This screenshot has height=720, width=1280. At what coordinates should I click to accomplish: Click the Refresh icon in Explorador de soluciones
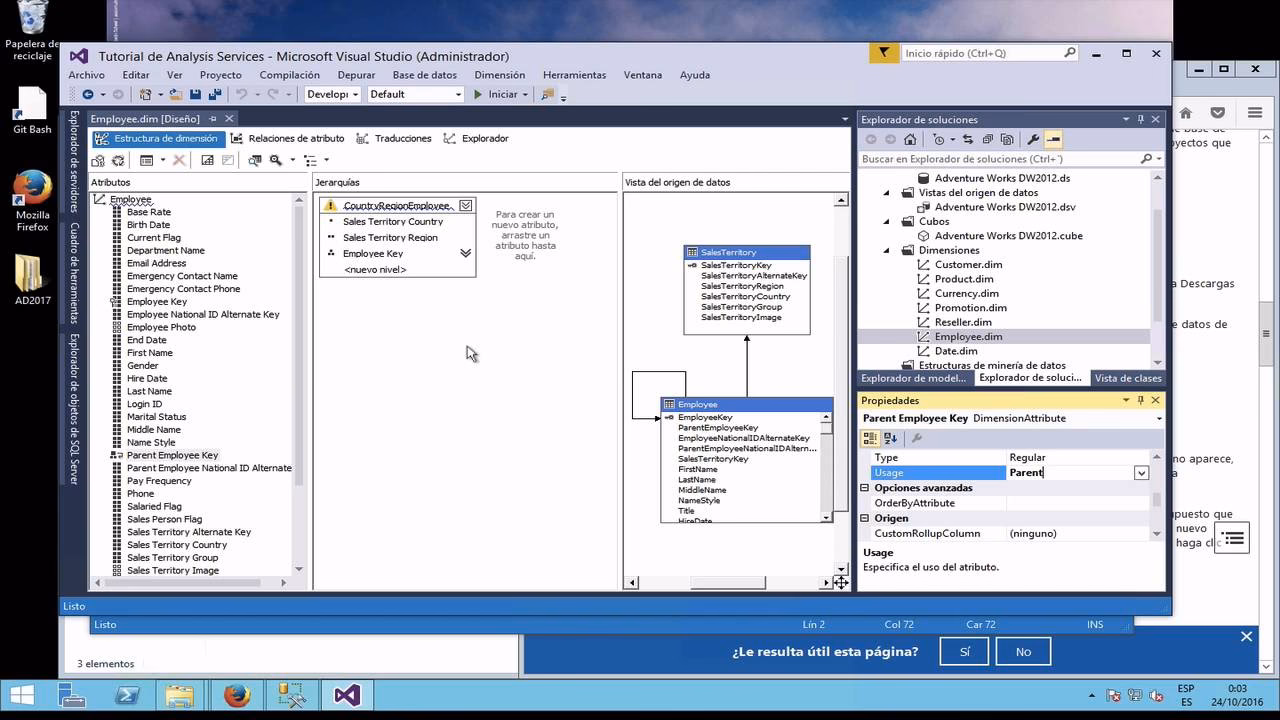click(968, 139)
